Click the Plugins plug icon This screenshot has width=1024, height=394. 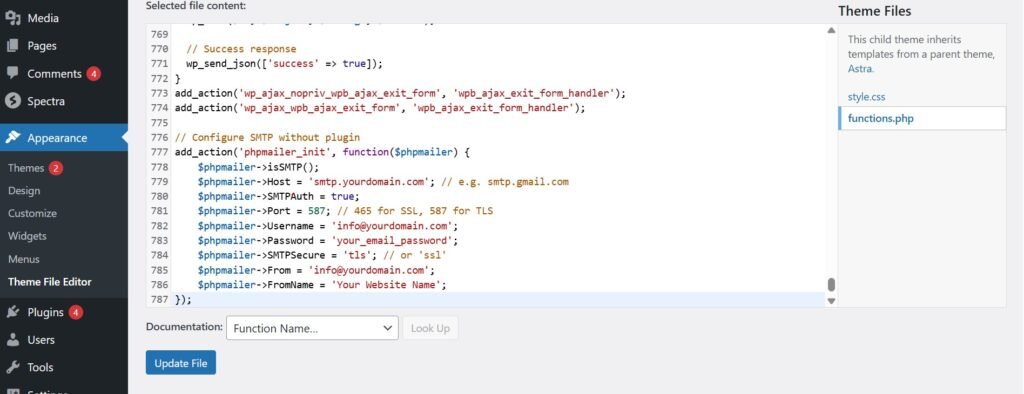pyautogui.click(x=12, y=312)
